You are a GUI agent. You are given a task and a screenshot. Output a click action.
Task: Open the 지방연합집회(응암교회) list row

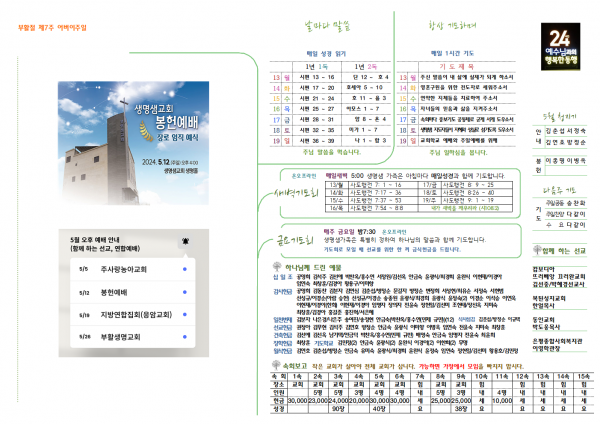click(133, 315)
